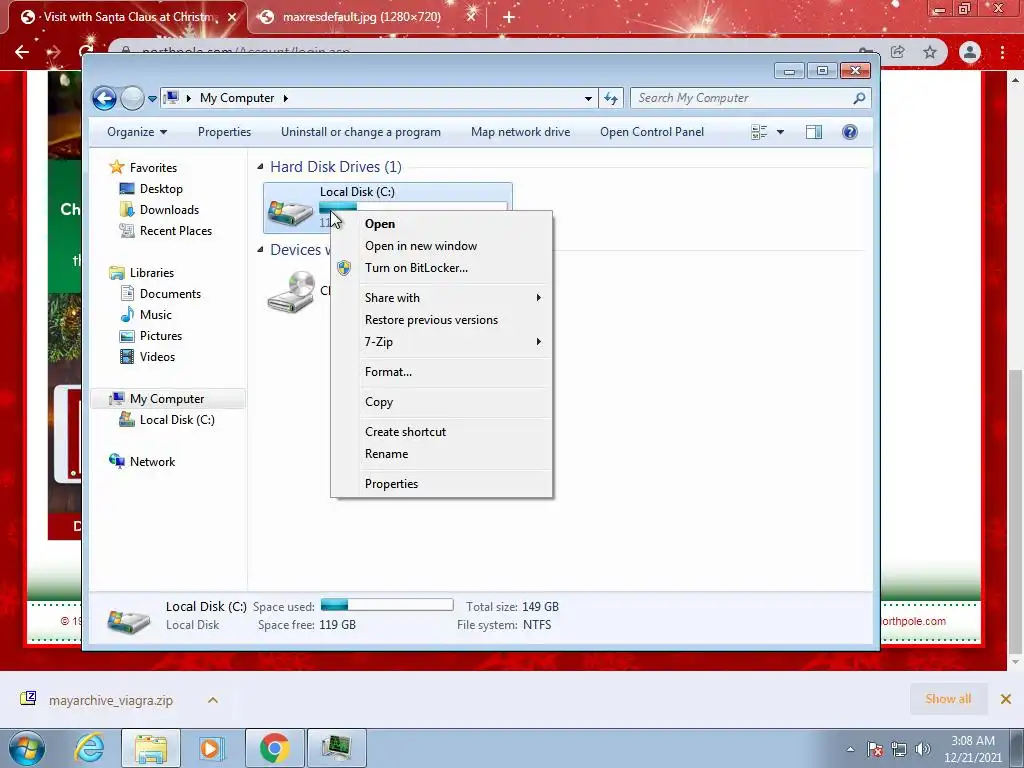Click Map network drive
Viewport: 1024px width, 768px height.
(520, 132)
